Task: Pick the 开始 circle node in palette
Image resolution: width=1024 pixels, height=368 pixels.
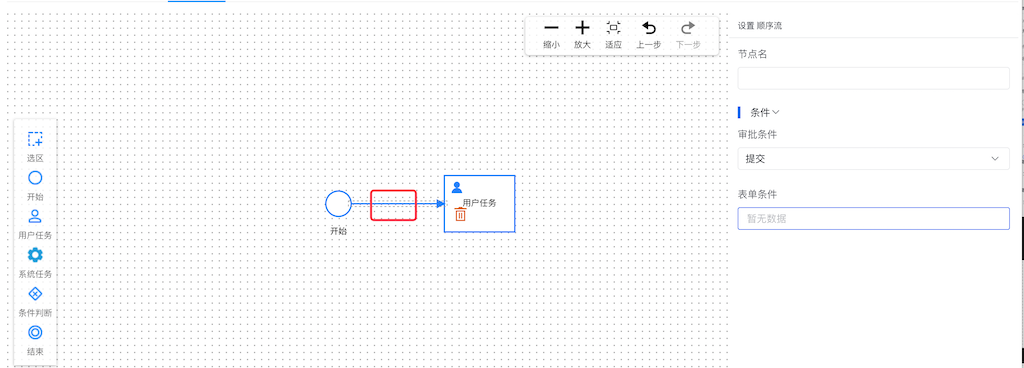Action: (x=35, y=177)
